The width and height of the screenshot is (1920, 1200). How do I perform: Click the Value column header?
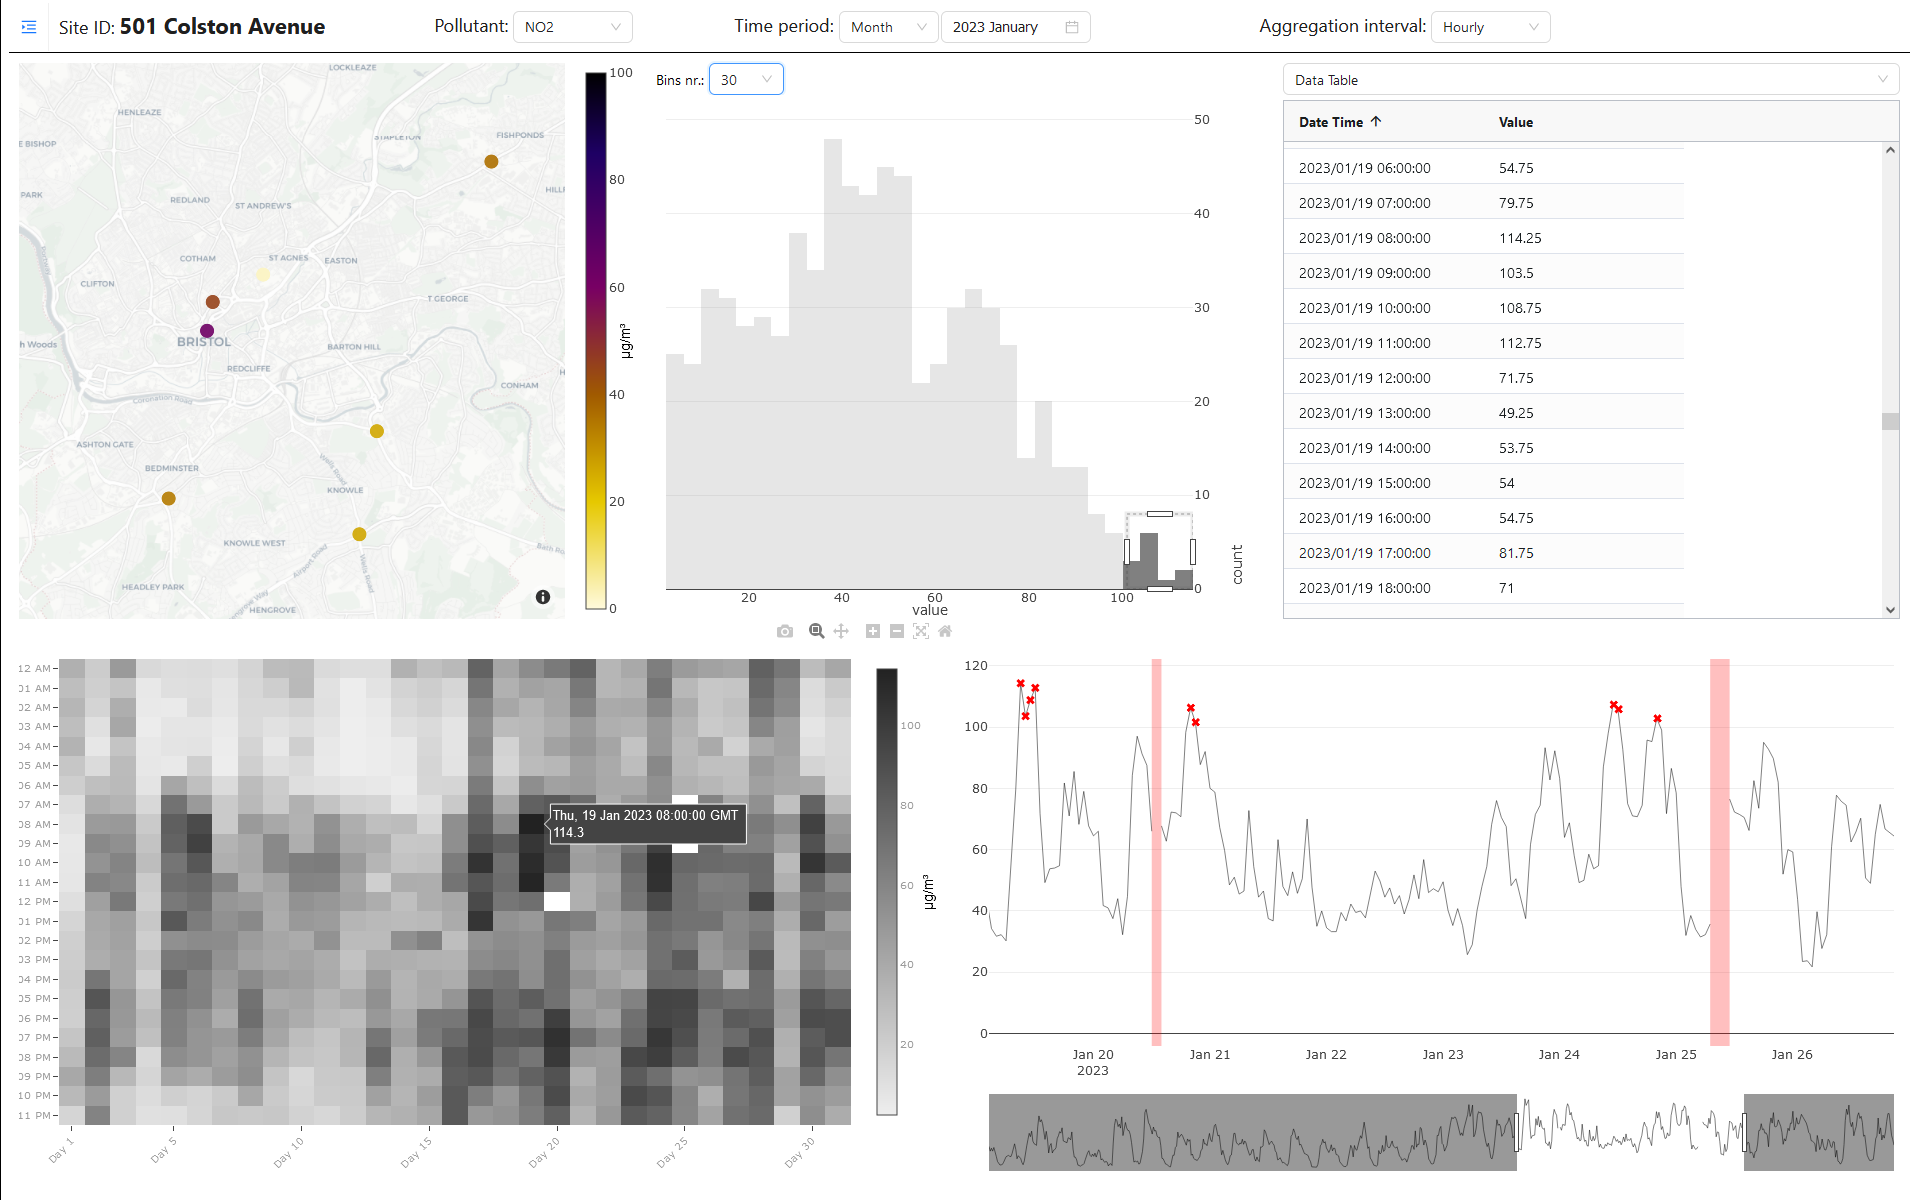coord(1516,122)
